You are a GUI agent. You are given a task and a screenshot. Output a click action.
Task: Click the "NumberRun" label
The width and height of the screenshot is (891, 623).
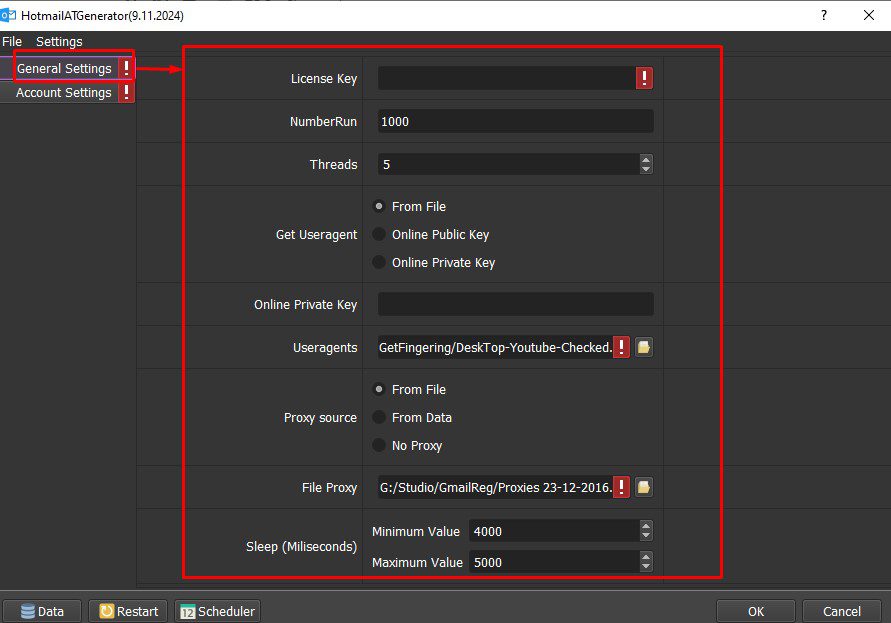(323, 122)
